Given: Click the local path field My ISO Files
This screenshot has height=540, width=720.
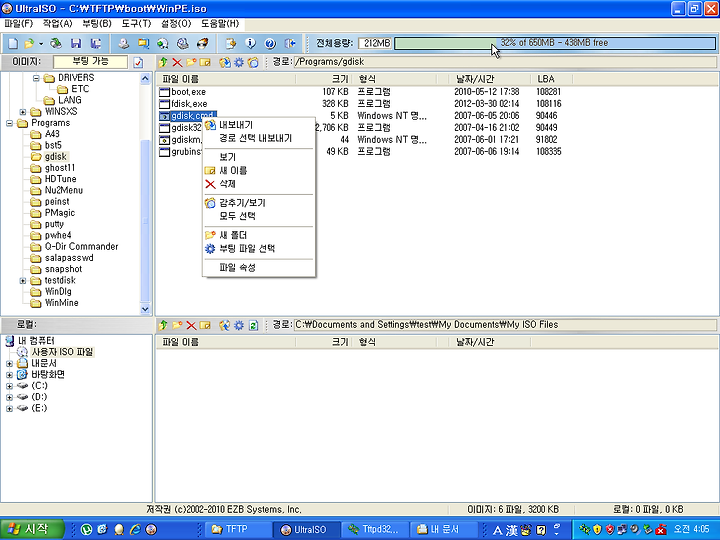Looking at the screenshot, I should pyautogui.click(x=504, y=325).
